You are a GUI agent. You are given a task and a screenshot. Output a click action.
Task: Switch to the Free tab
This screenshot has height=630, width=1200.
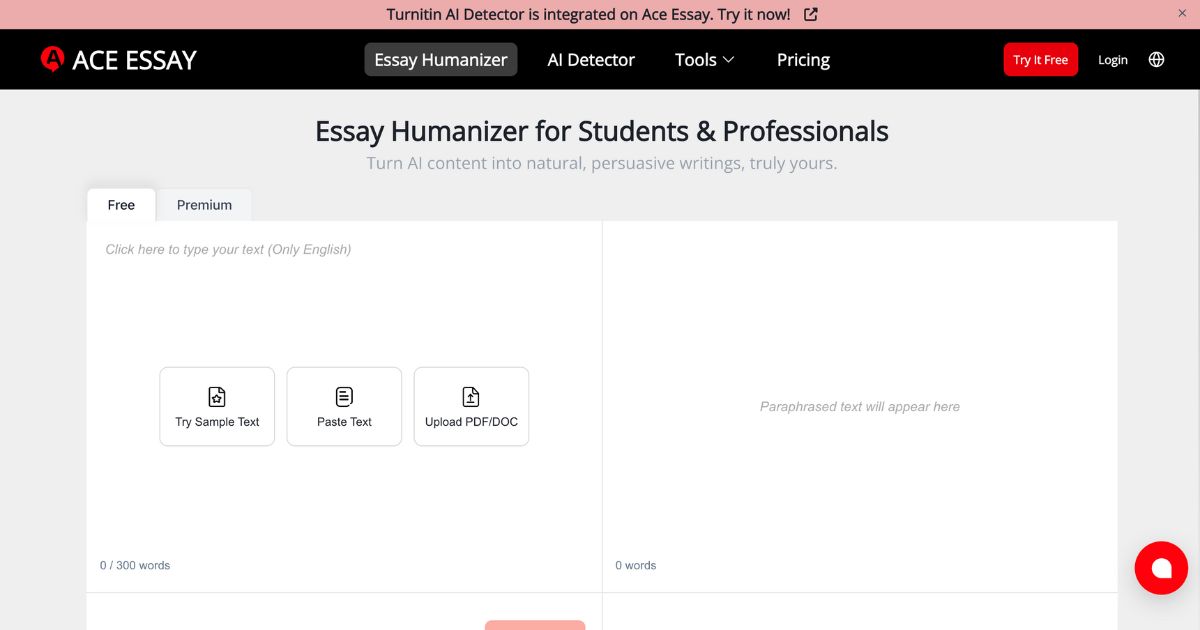click(121, 204)
